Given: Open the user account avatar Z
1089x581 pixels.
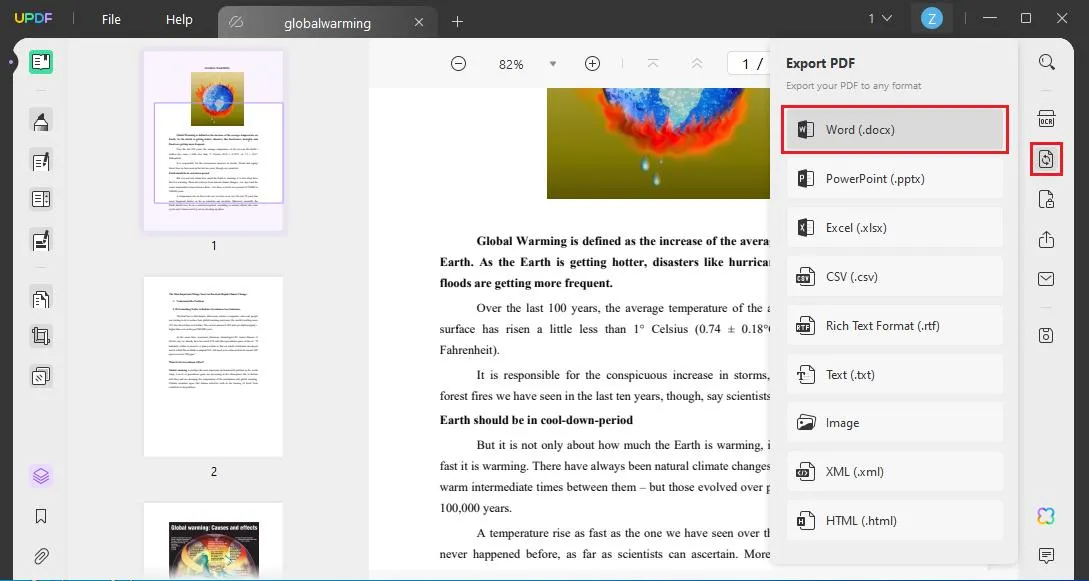Looking at the screenshot, I should [x=931, y=19].
